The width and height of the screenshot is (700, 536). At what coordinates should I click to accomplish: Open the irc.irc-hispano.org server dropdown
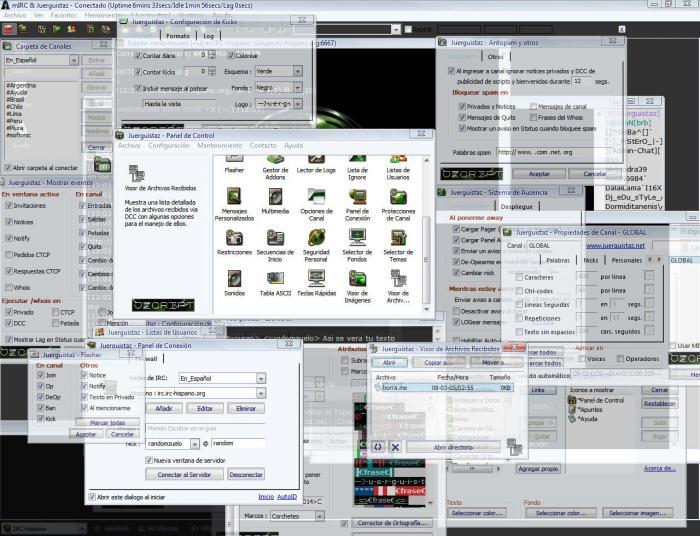pyautogui.click(x=205, y=393)
